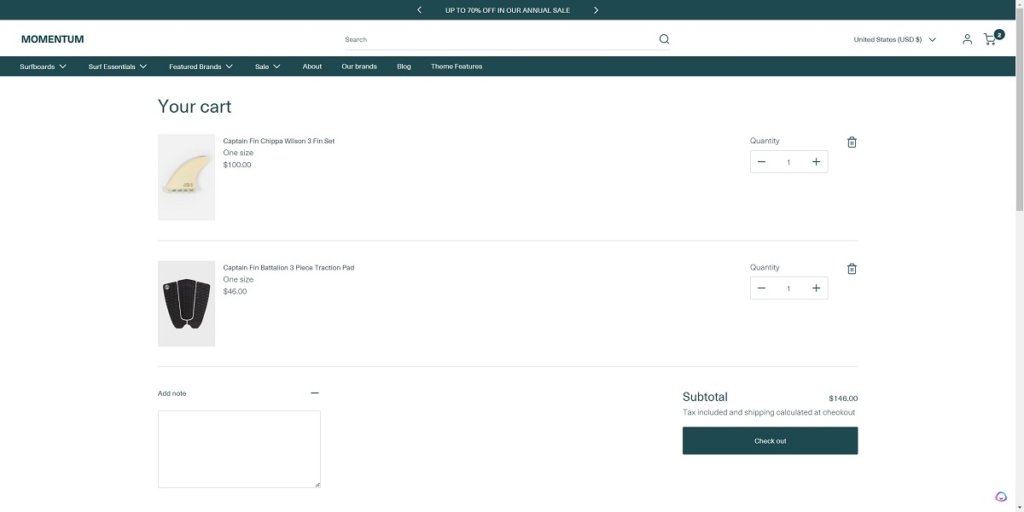
Task: Open the Blog menu item
Action: click(404, 67)
